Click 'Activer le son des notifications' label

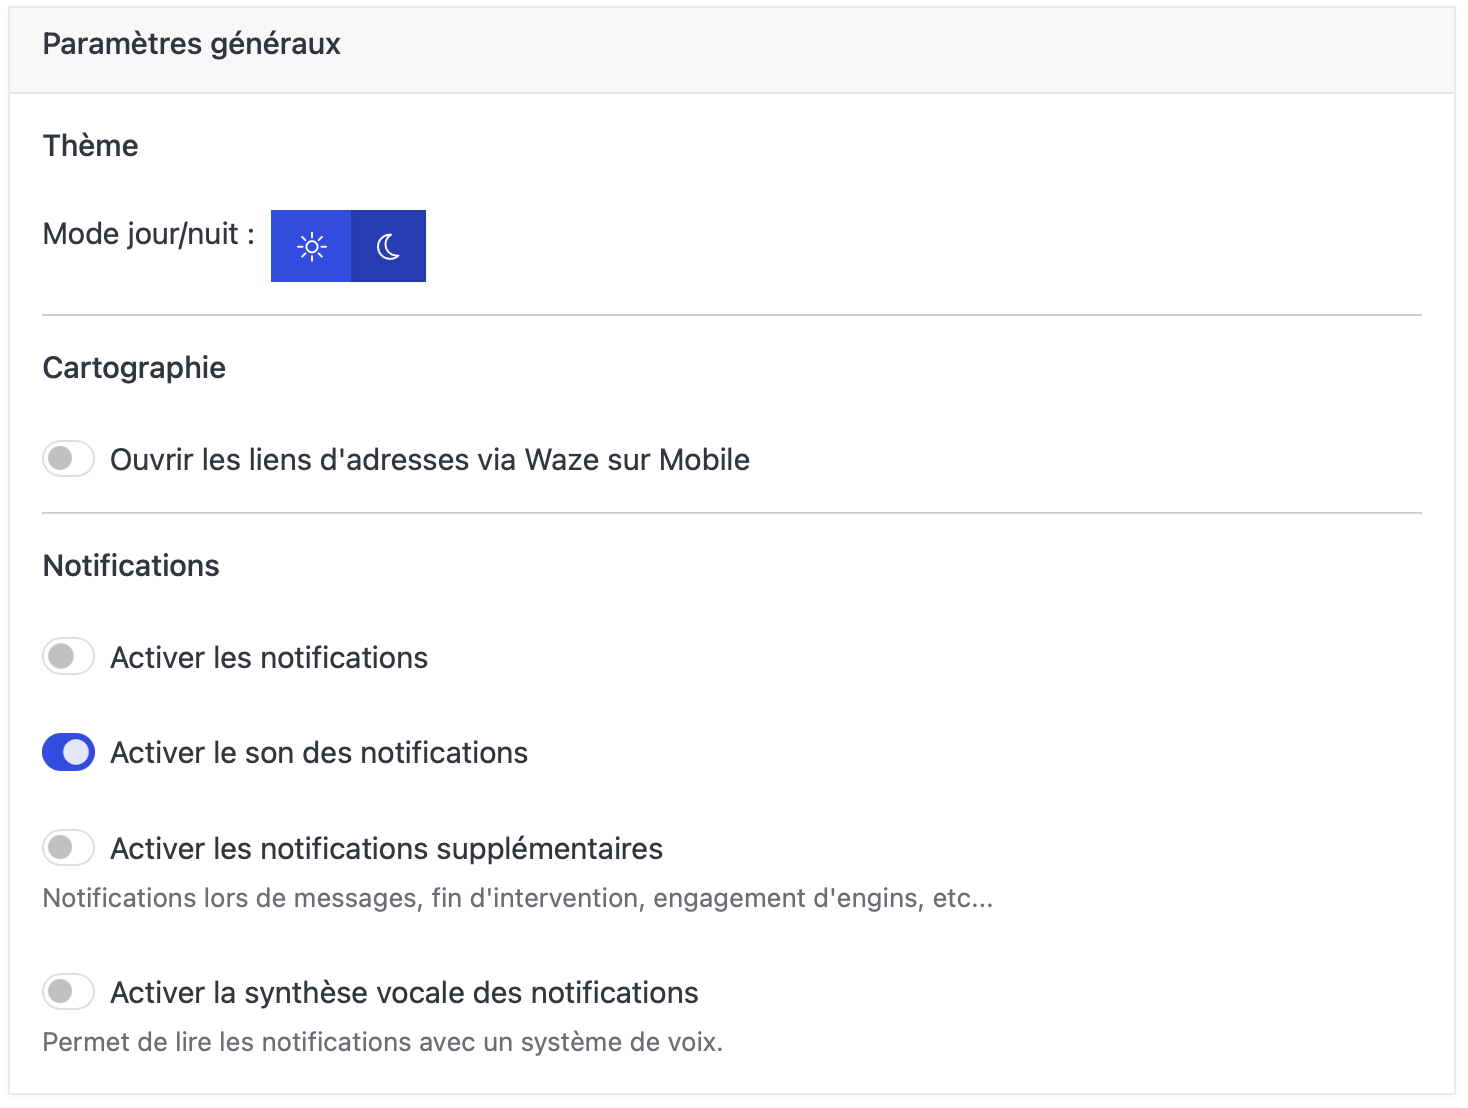318,753
